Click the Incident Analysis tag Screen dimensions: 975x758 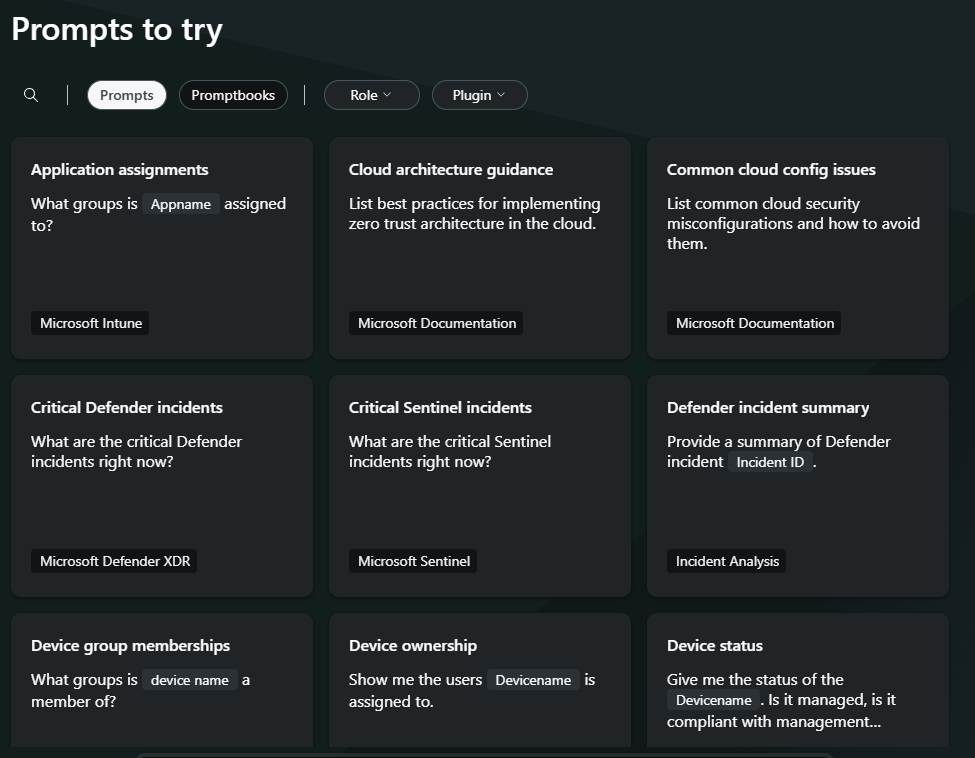click(x=727, y=561)
